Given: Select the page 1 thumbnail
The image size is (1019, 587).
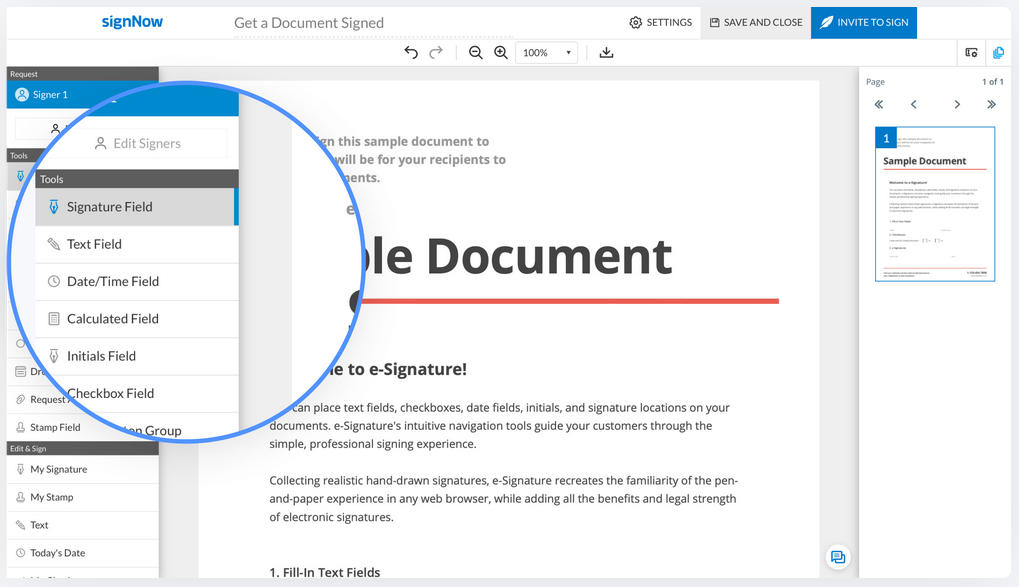Looking at the screenshot, I should (x=935, y=204).
